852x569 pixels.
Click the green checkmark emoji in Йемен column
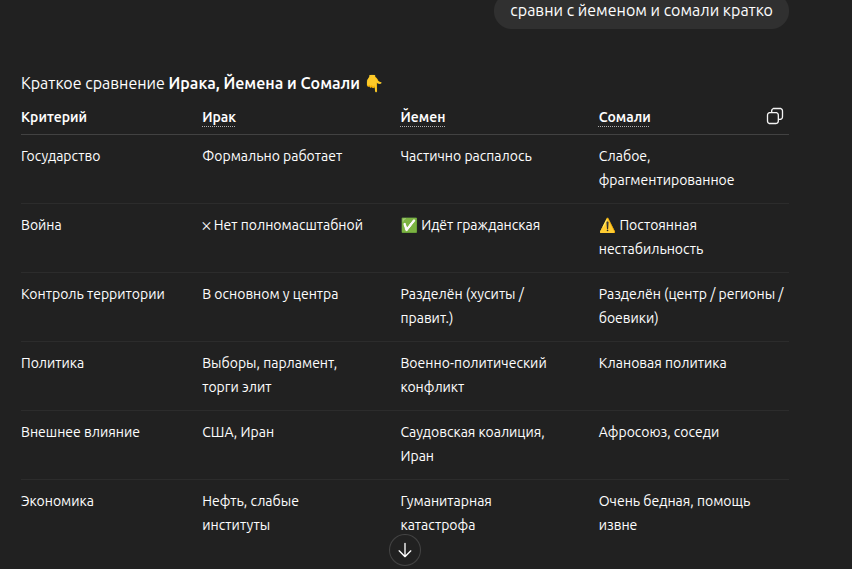click(409, 226)
